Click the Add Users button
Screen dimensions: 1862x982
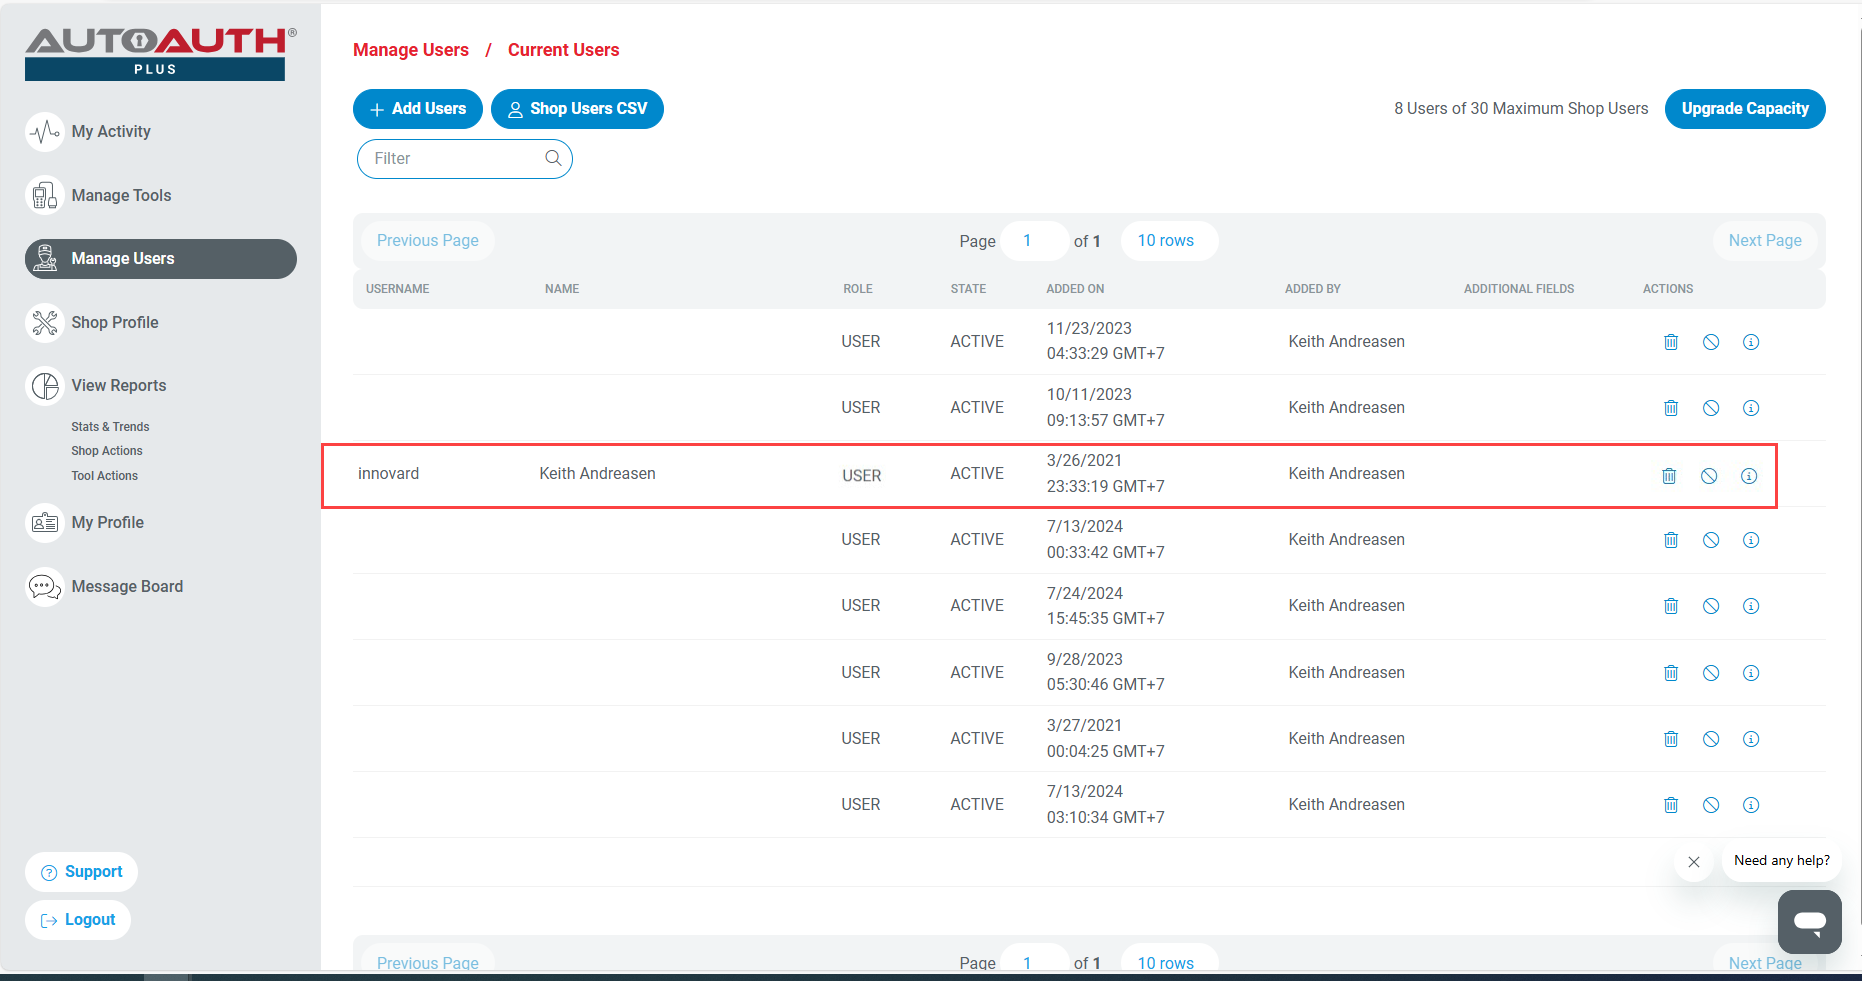417,109
